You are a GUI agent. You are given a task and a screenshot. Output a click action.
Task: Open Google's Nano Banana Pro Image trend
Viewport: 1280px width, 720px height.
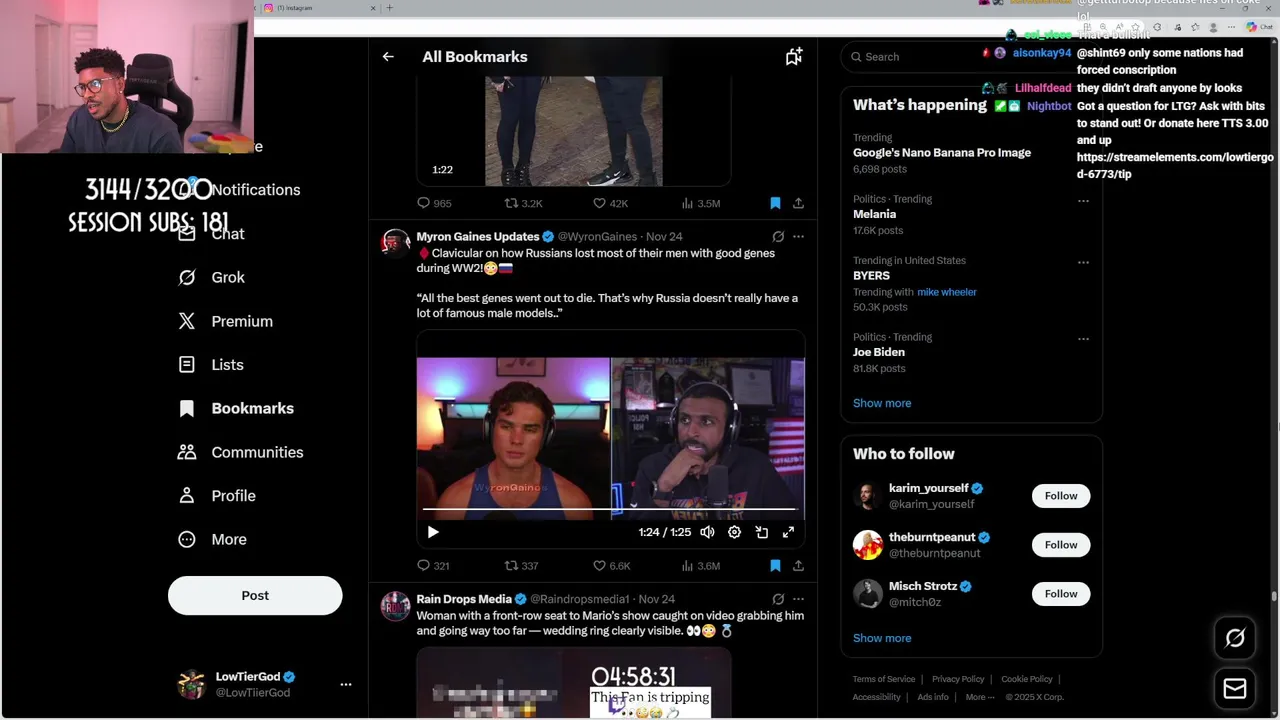[x=942, y=153]
